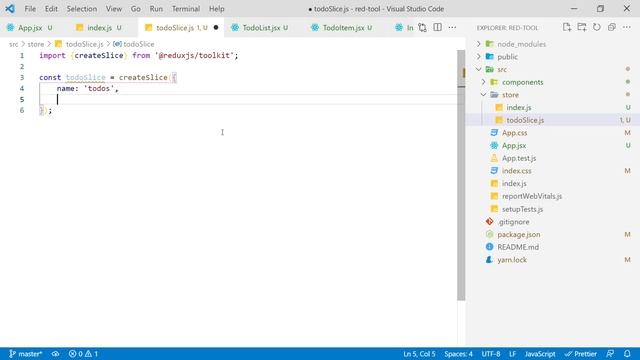640x360 pixels.
Task: Click the unsaved dot on todoSlice.js tab
Action: click(x=216, y=27)
